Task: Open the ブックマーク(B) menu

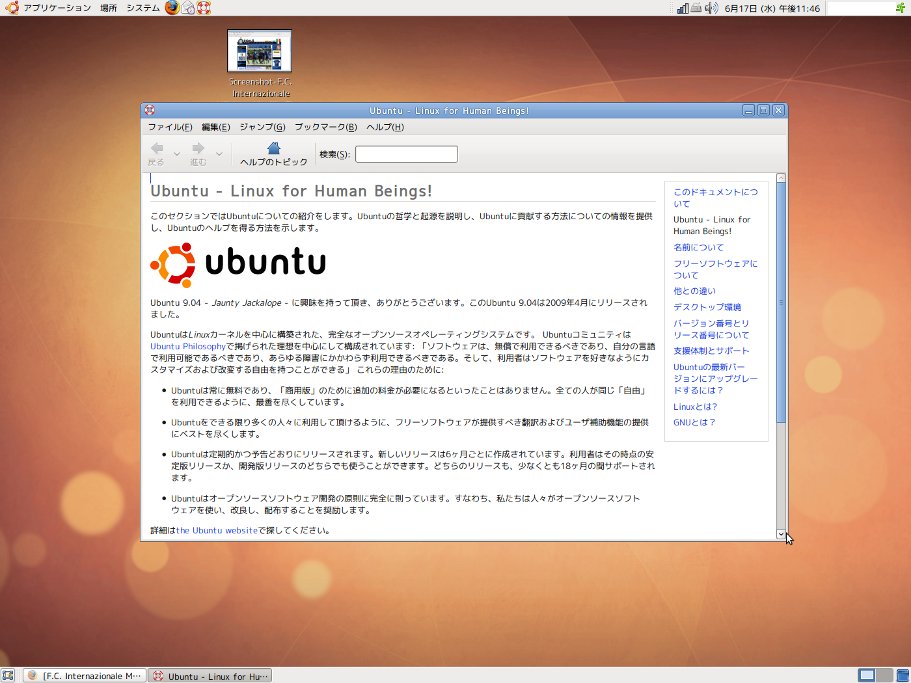Action: coord(325,127)
